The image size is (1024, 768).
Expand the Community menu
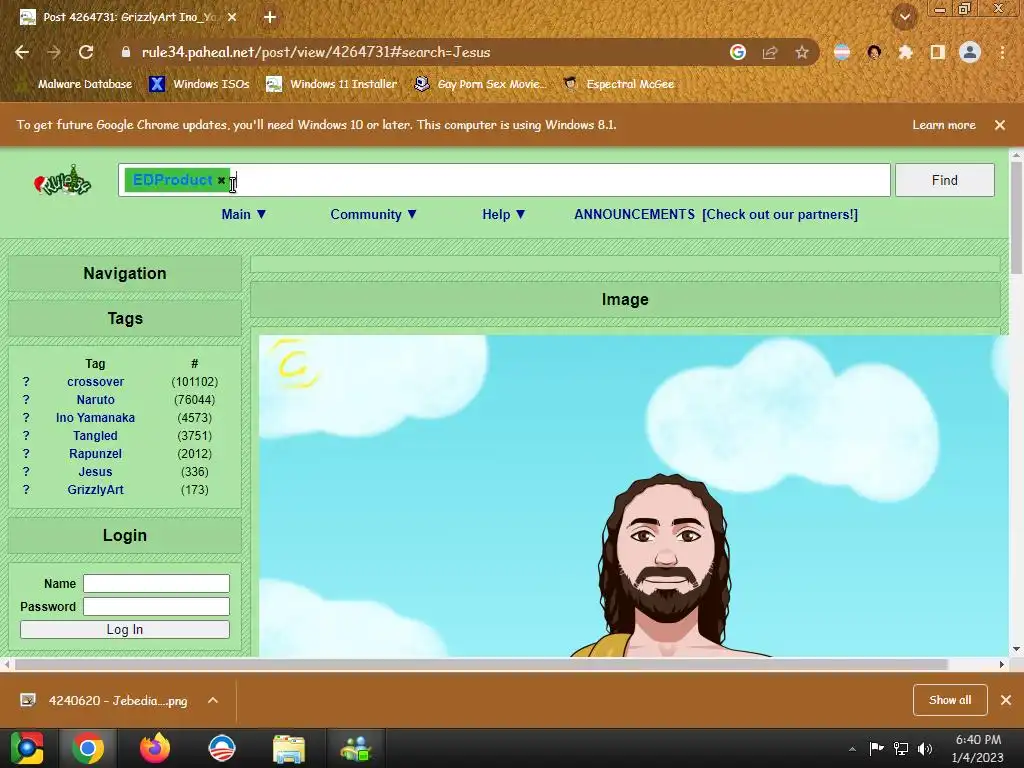click(x=374, y=214)
